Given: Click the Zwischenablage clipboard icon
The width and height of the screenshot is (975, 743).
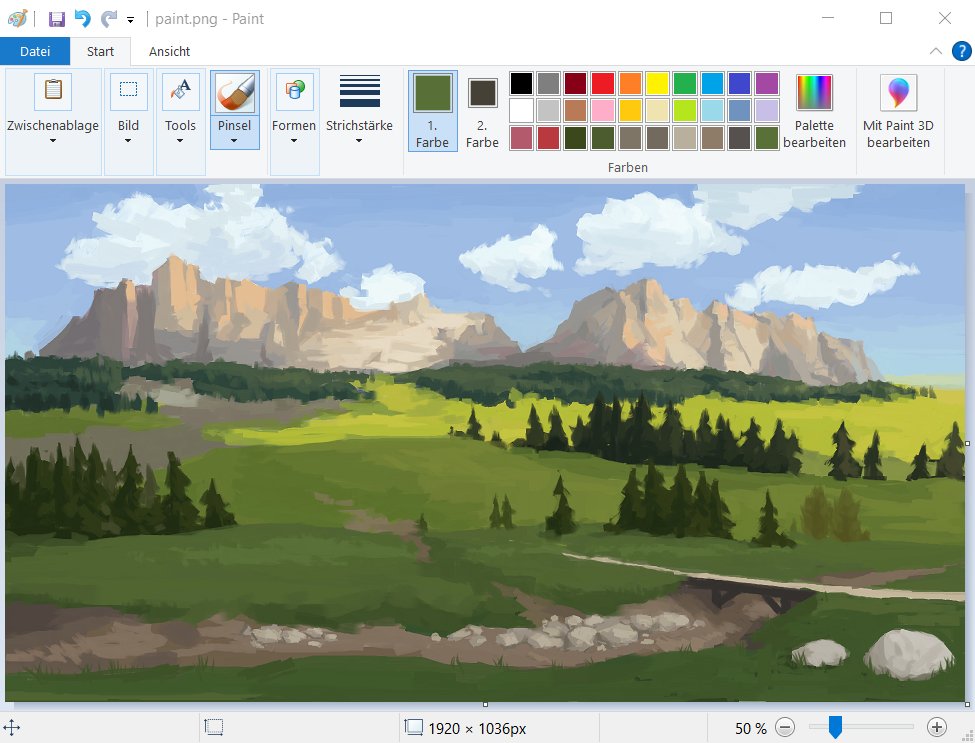Looking at the screenshot, I should click(x=52, y=90).
